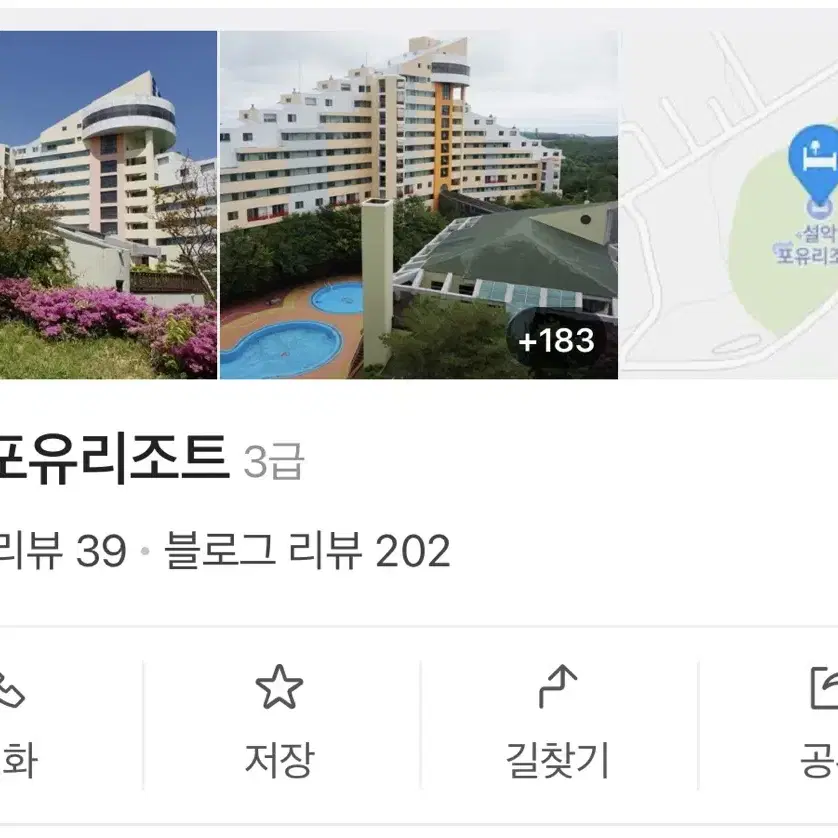This screenshot has width=838, height=838.
Task: Tap the turn-arrow directions icon
Action: click(557, 687)
